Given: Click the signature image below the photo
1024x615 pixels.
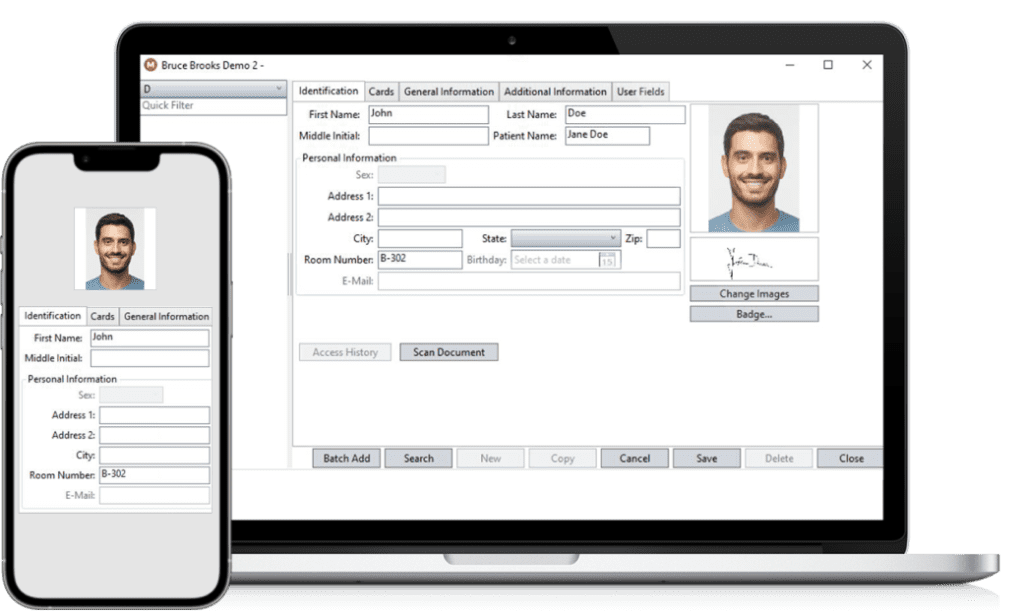Looking at the screenshot, I should point(753,259).
